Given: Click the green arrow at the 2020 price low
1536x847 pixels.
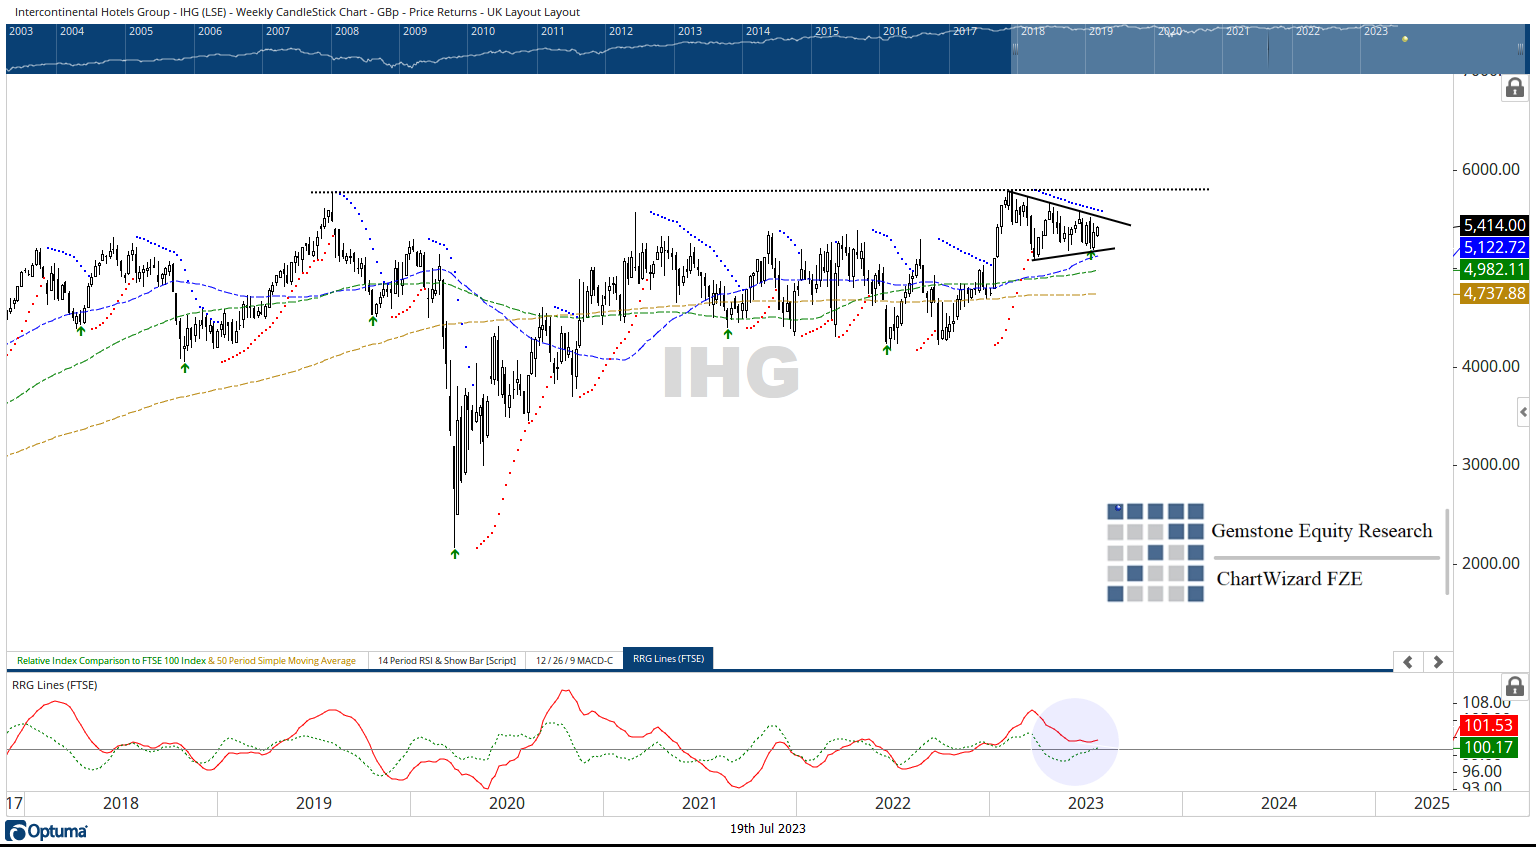Looking at the screenshot, I should pos(455,553).
